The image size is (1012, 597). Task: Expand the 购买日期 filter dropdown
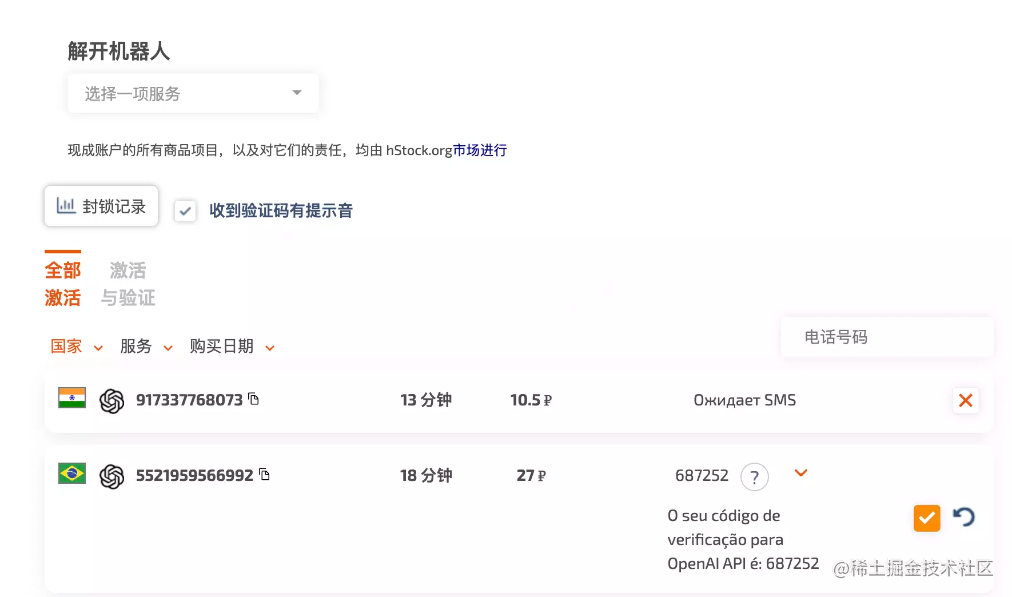(232, 347)
